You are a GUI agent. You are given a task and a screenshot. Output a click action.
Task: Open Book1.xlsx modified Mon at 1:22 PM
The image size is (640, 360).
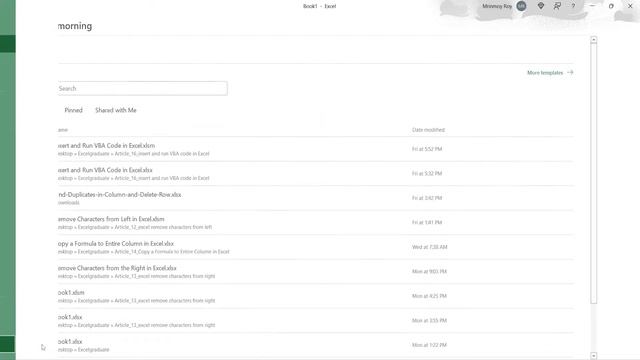click(x=315, y=345)
